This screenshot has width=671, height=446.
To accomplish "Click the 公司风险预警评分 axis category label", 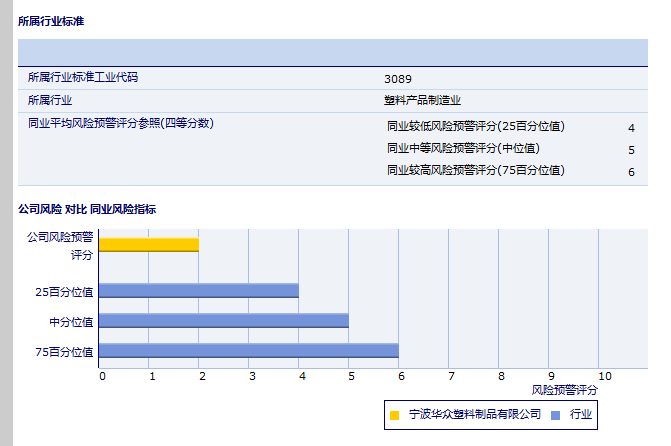I will pos(60,245).
